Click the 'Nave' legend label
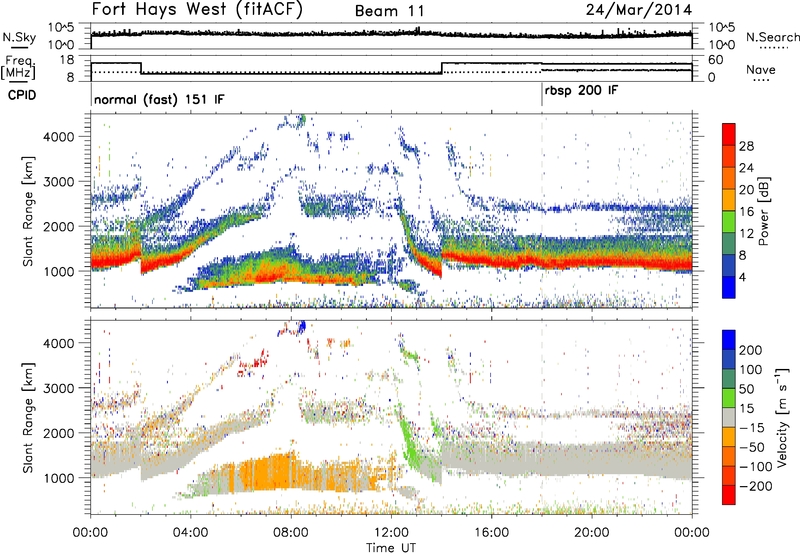Screen dimensions: 800x554 point(761,69)
